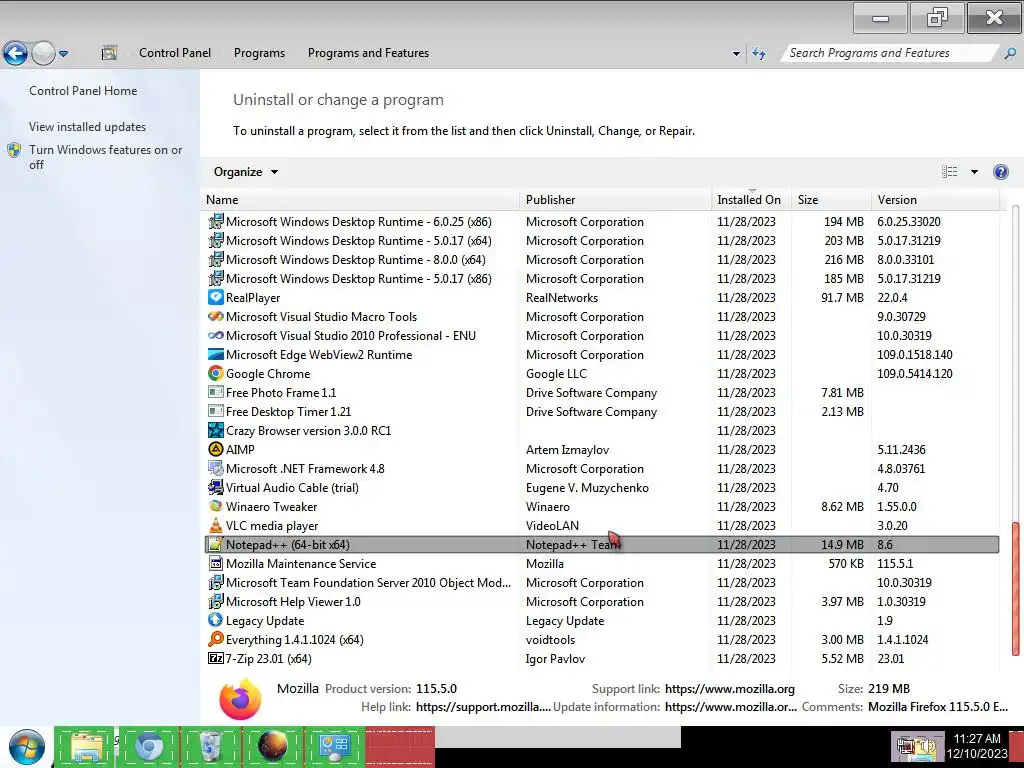Click the Free Desktop Timer 1.21 icon
This screenshot has width=1024, height=768.
point(216,411)
